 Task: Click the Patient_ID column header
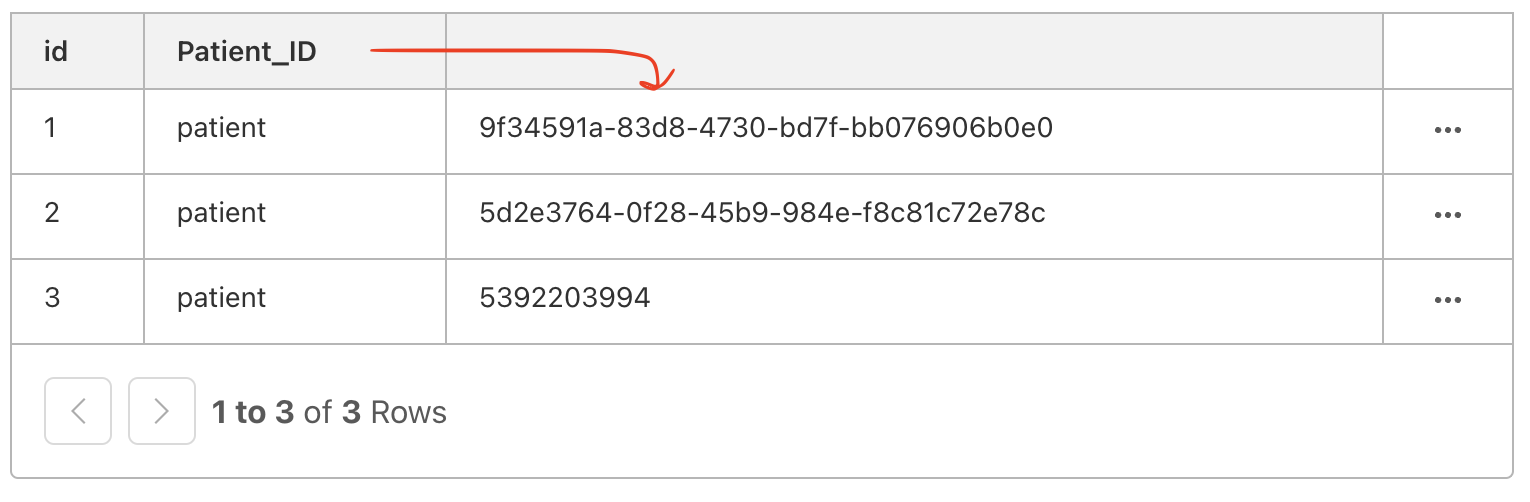pyautogui.click(x=295, y=52)
